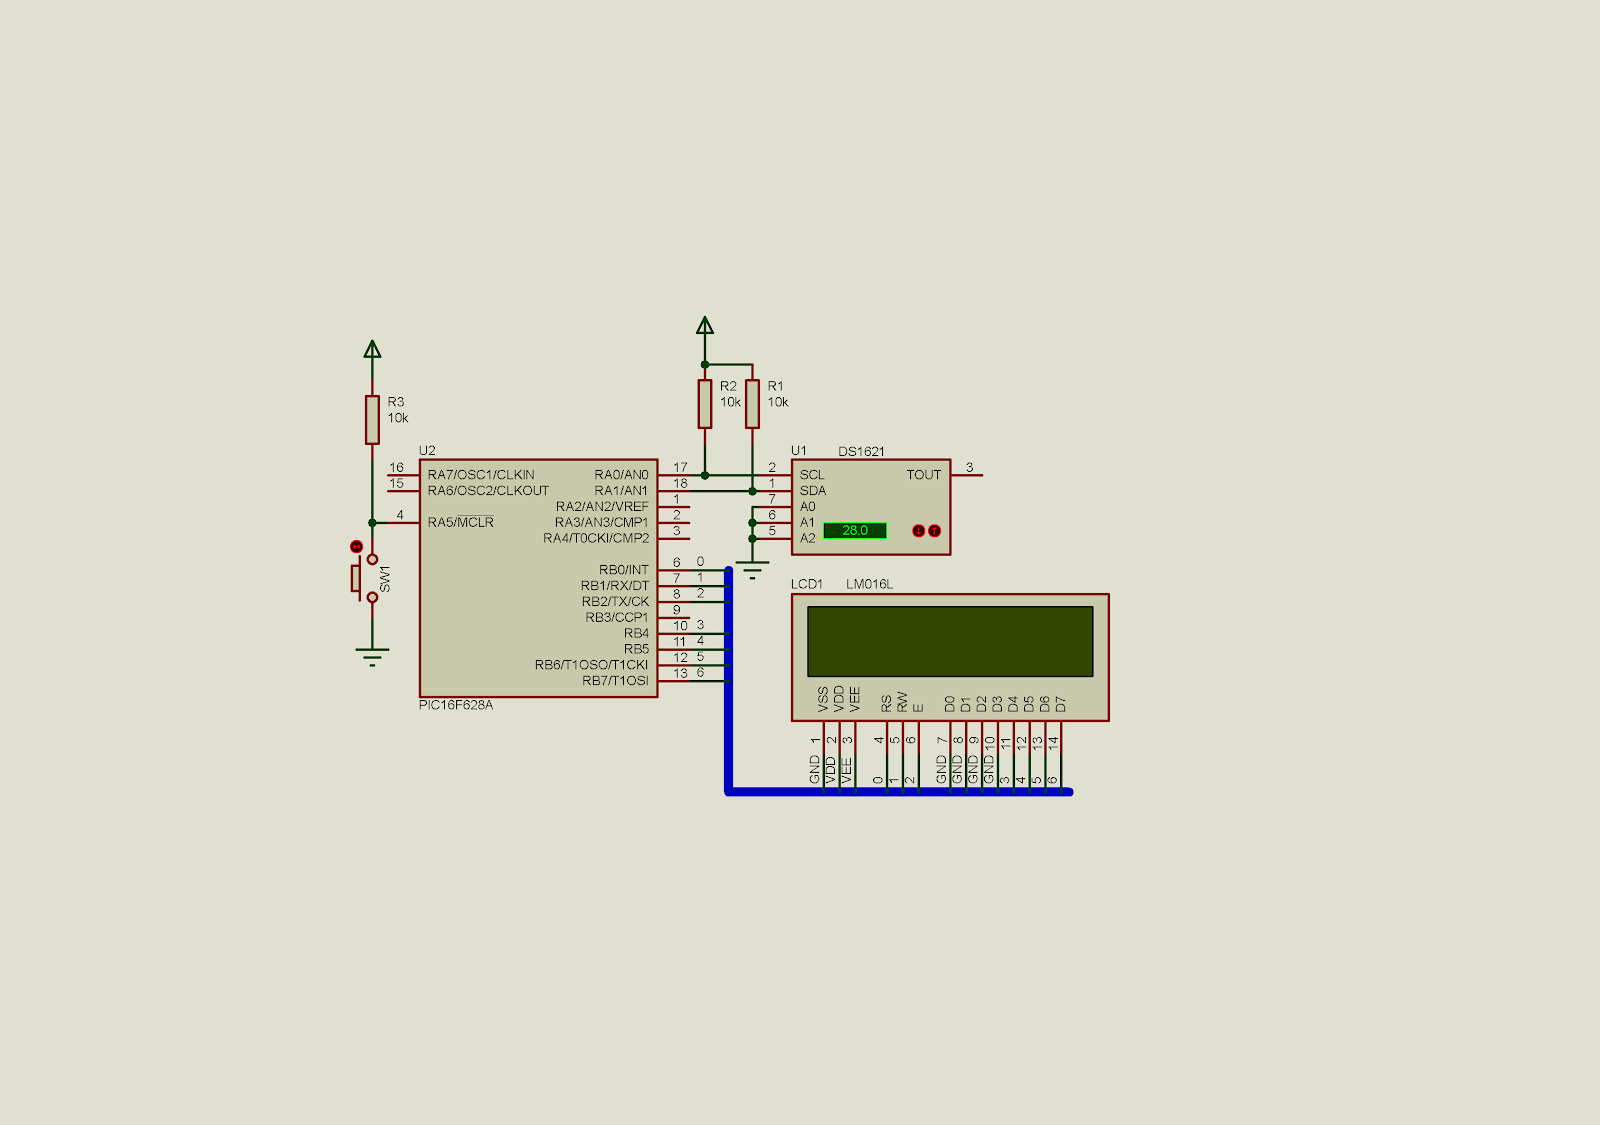The width and height of the screenshot is (1600, 1125).
Task: Click the U1 reference label
Action: click(799, 451)
